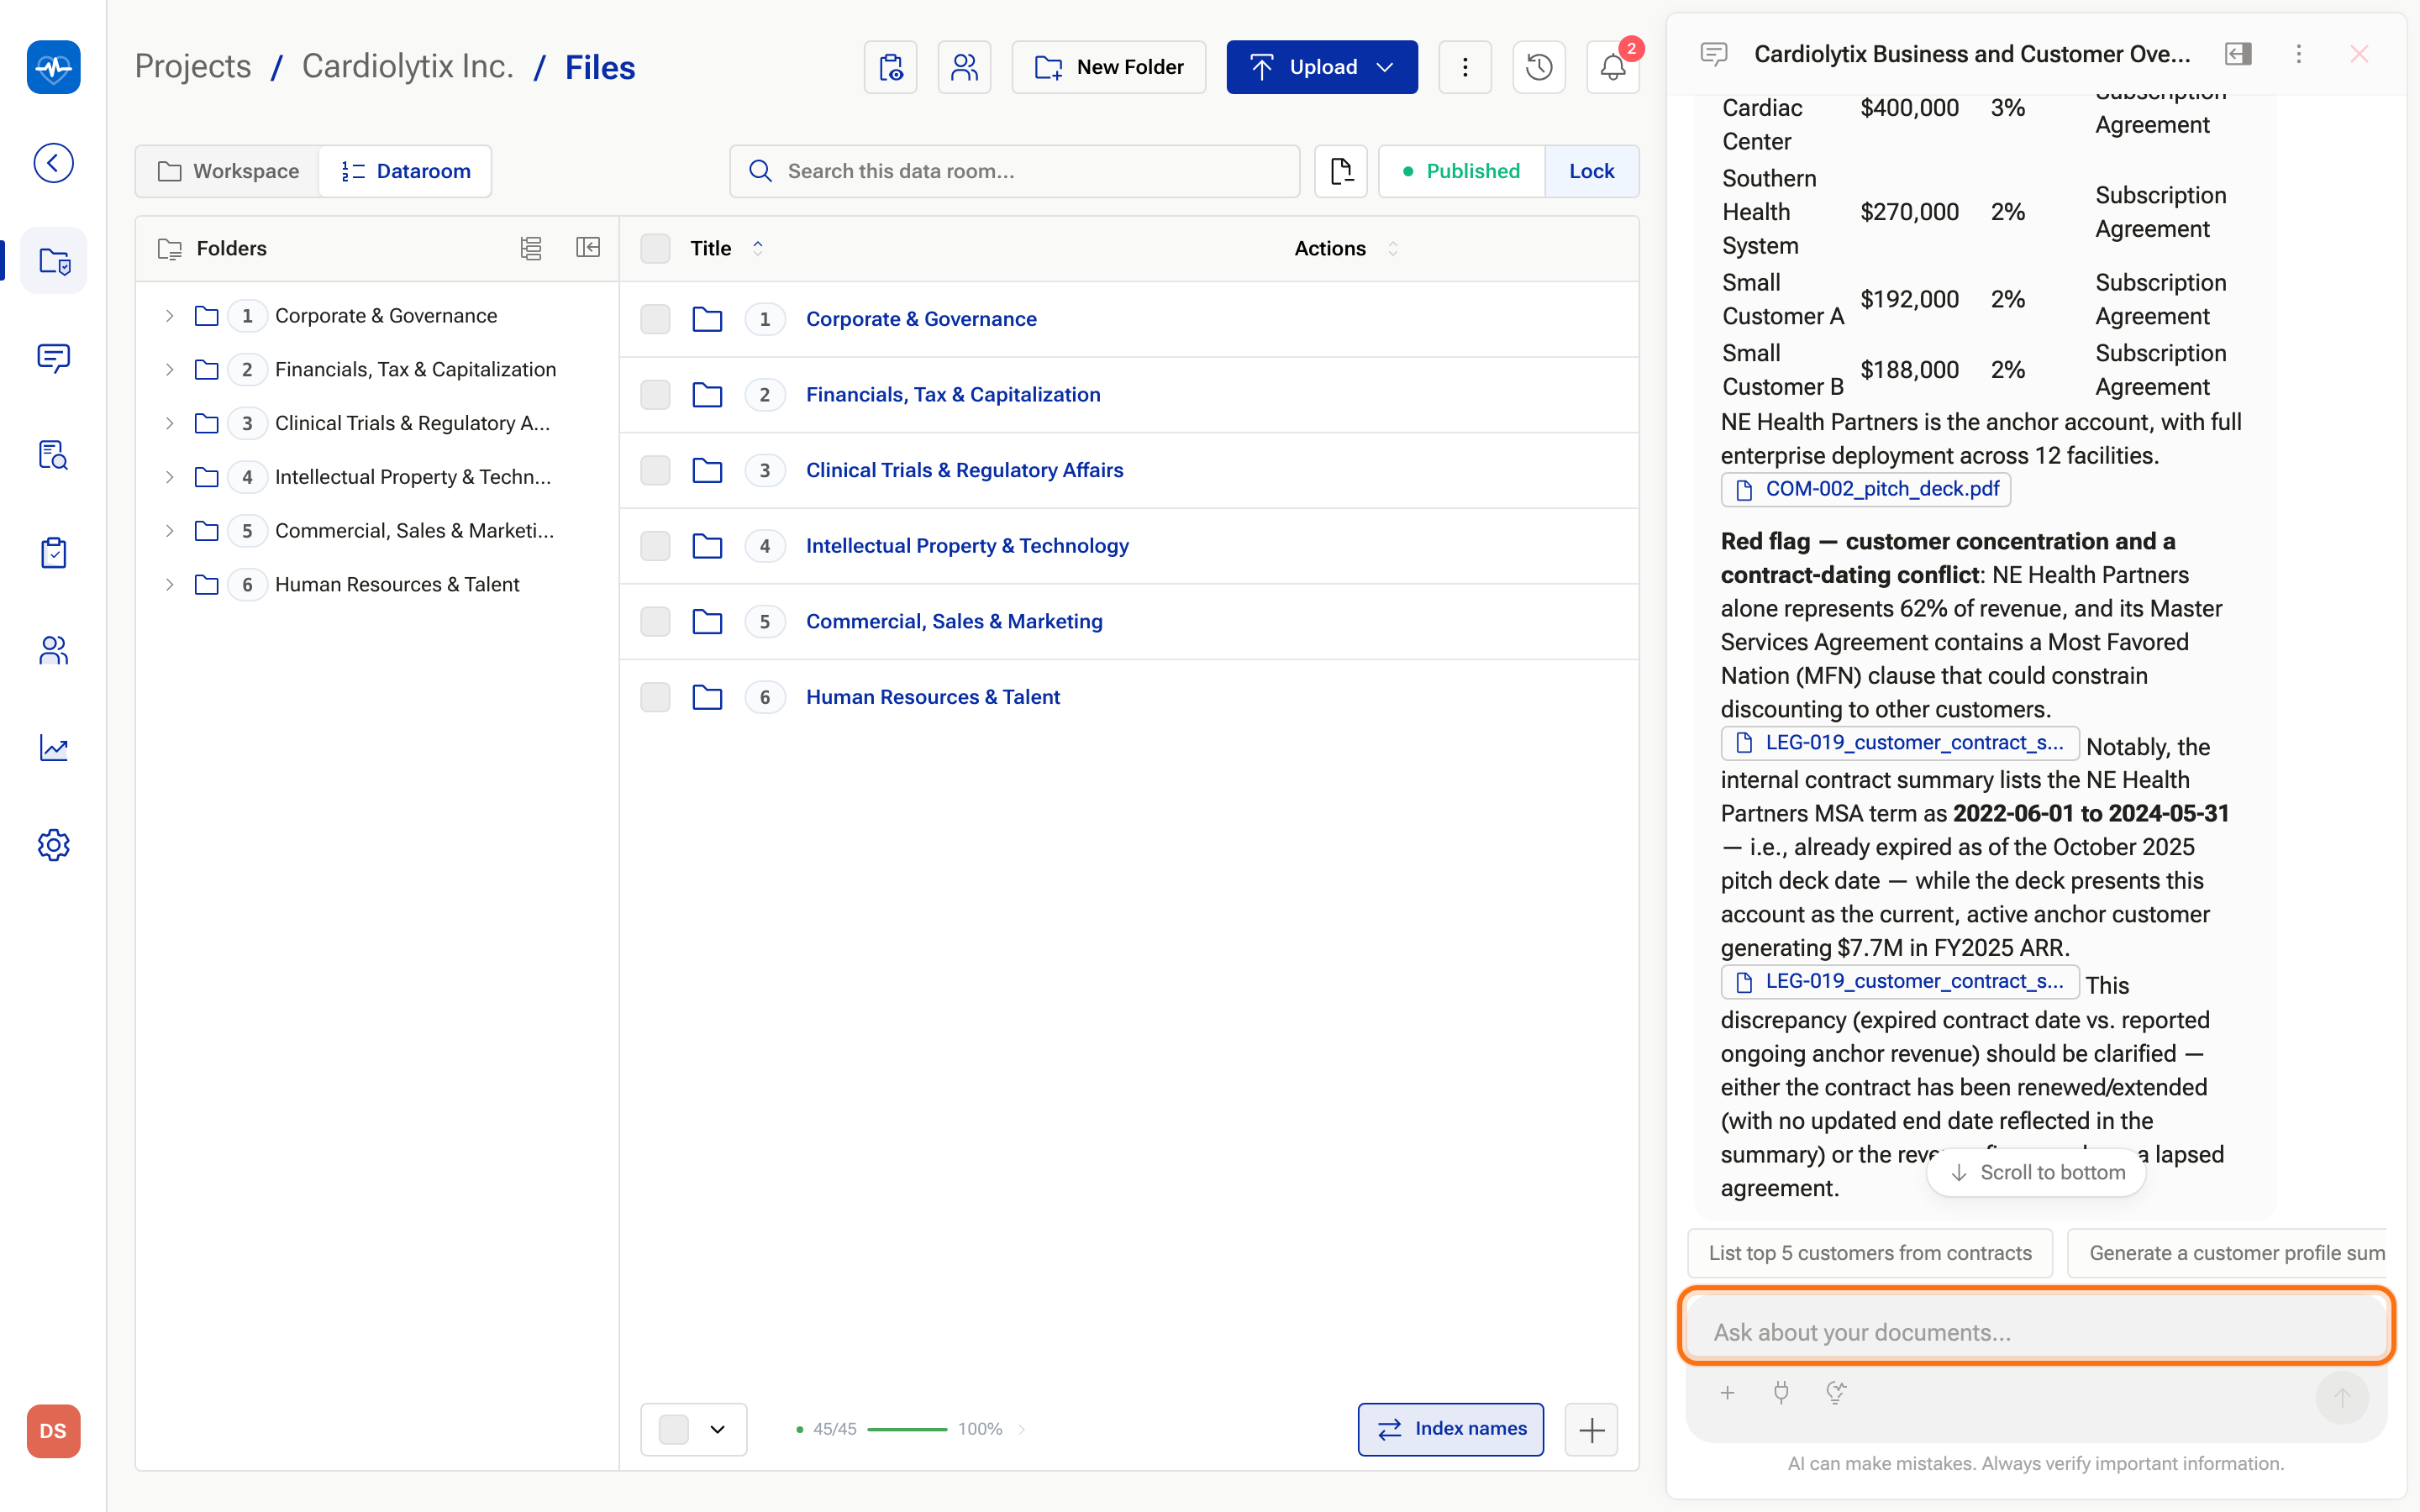Open the Files section in sidebar
The width and height of the screenshot is (2420, 1512).
(53, 261)
